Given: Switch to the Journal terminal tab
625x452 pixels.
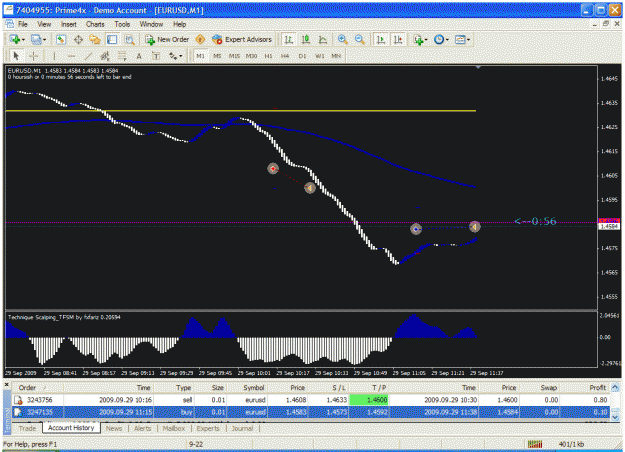Looking at the screenshot, I should [x=242, y=428].
